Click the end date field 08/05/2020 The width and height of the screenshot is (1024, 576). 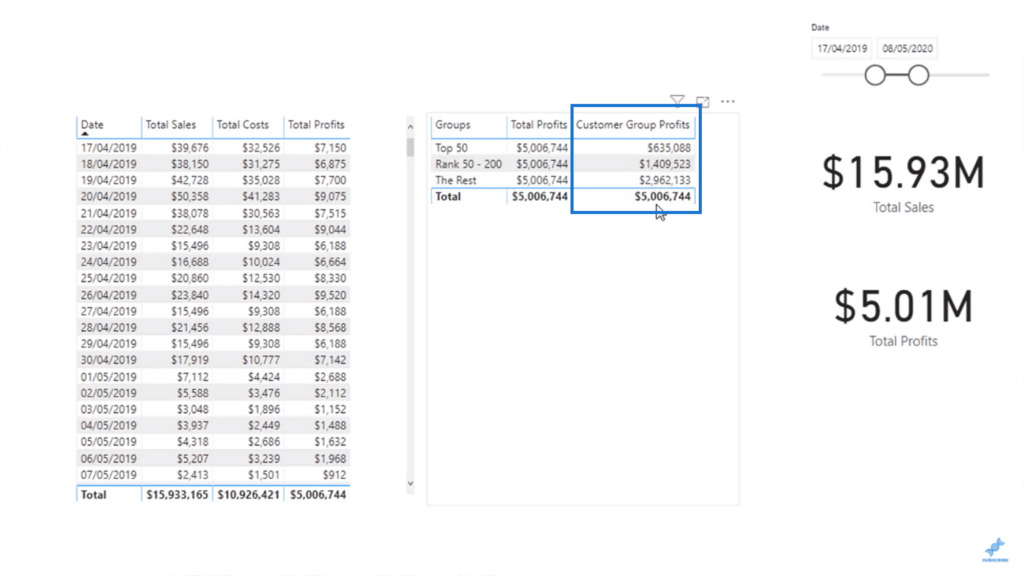click(907, 48)
